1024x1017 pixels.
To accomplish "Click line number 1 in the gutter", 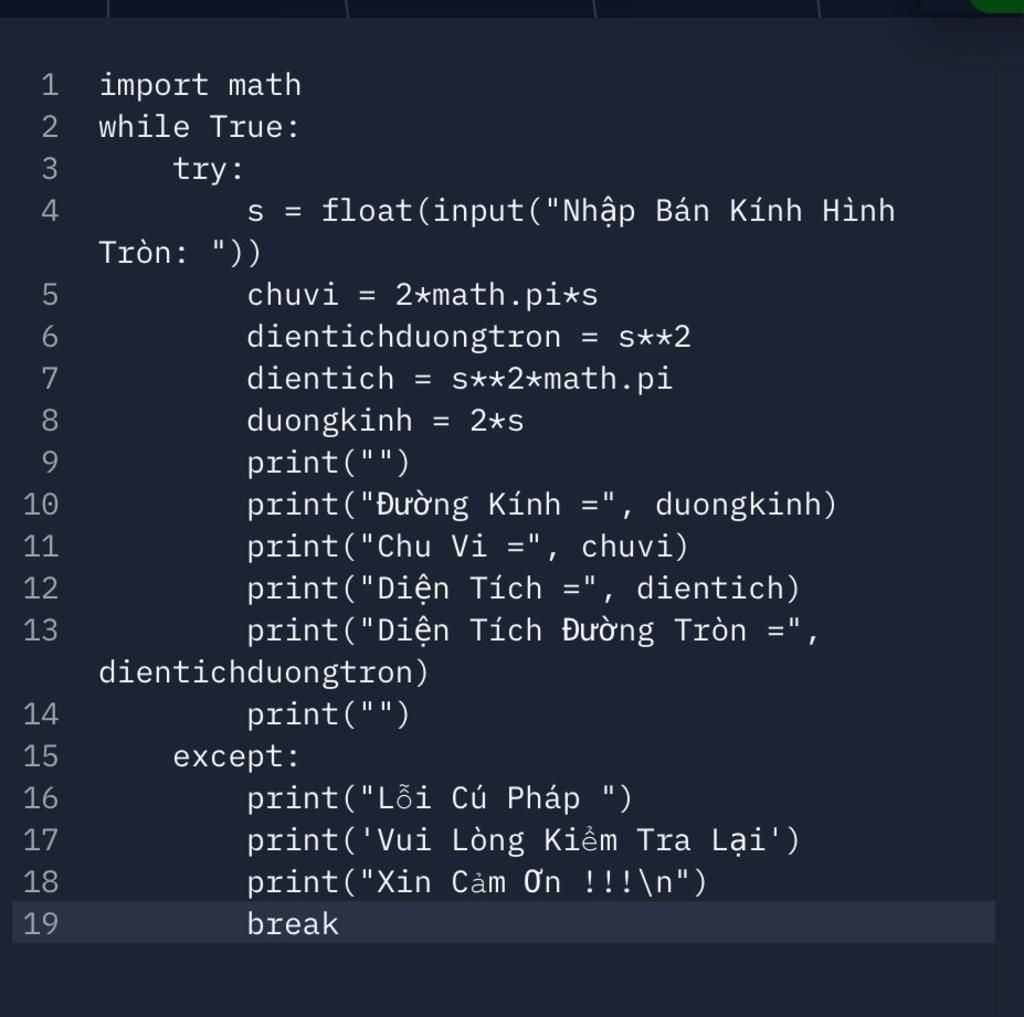I will pyautogui.click(x=50, y=85).
